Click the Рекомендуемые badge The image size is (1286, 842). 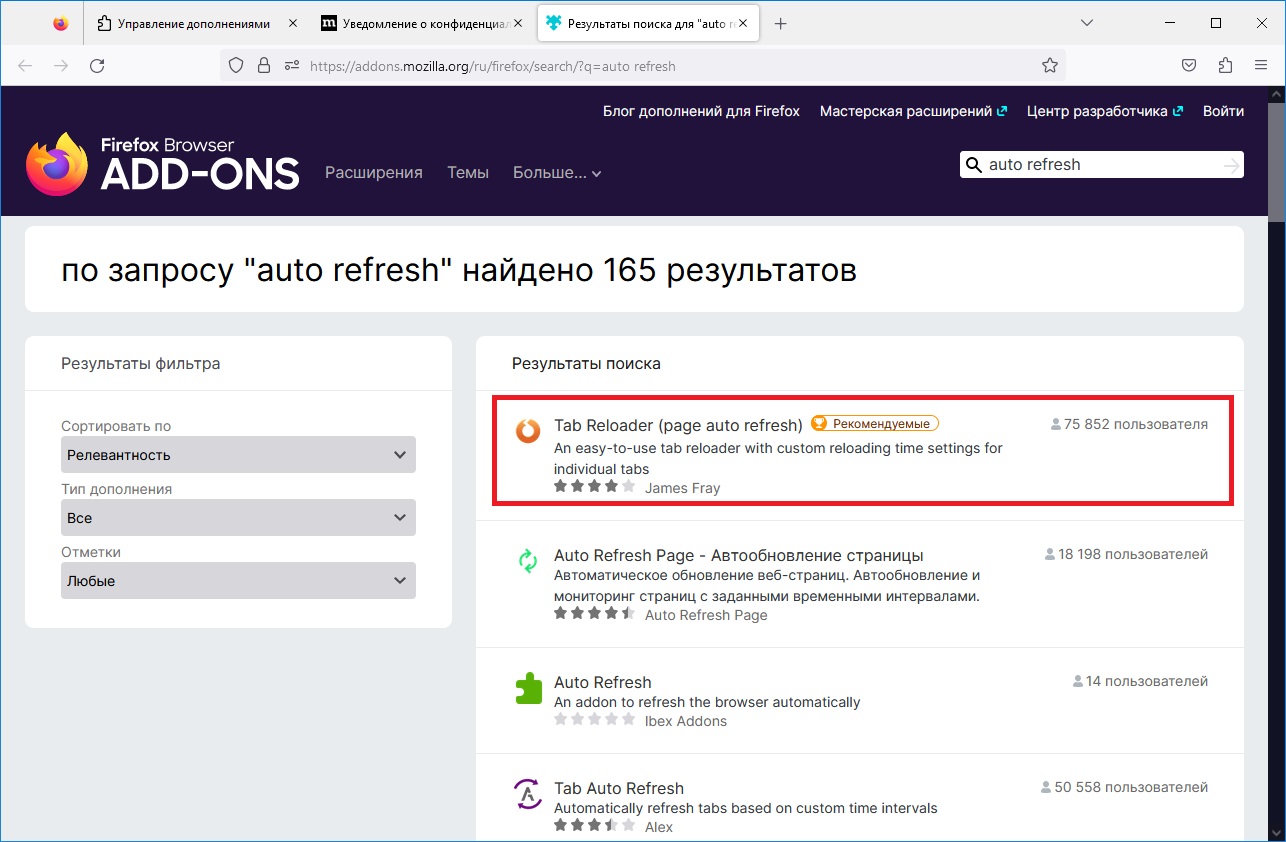click(x=874, y=424)
